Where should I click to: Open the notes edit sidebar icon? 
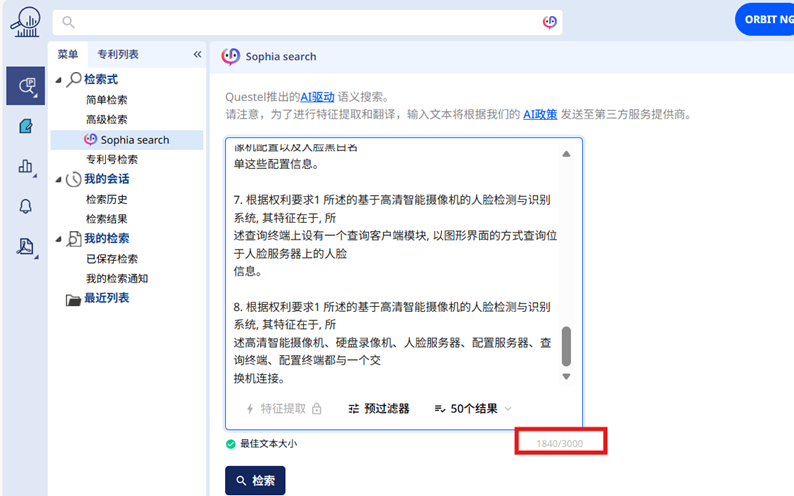click(x=25, y=126)
